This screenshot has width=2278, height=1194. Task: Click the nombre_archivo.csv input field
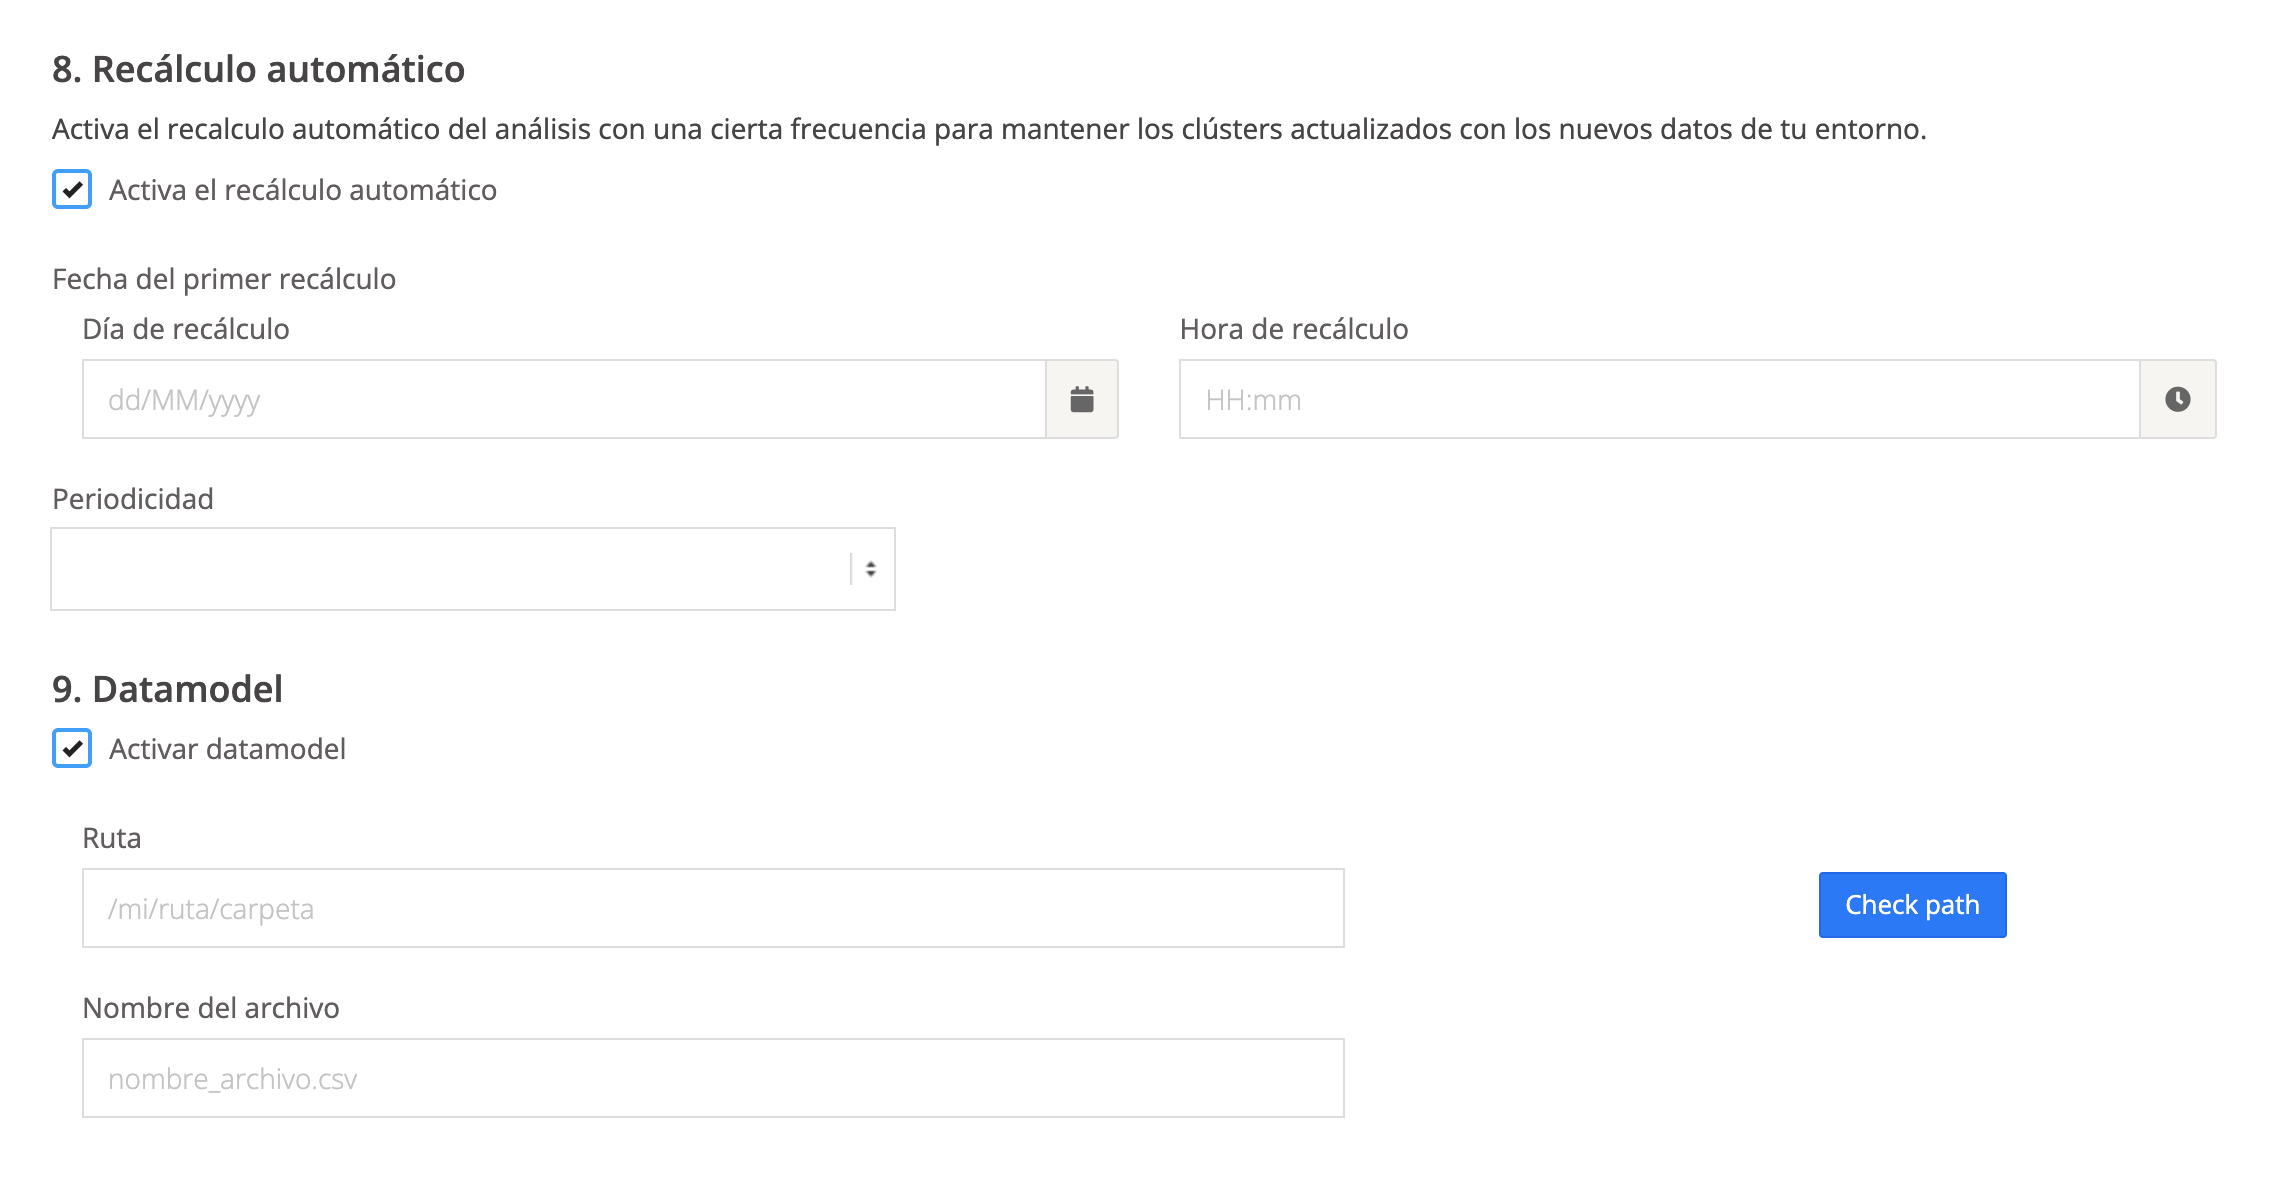tap(712, 1078)
